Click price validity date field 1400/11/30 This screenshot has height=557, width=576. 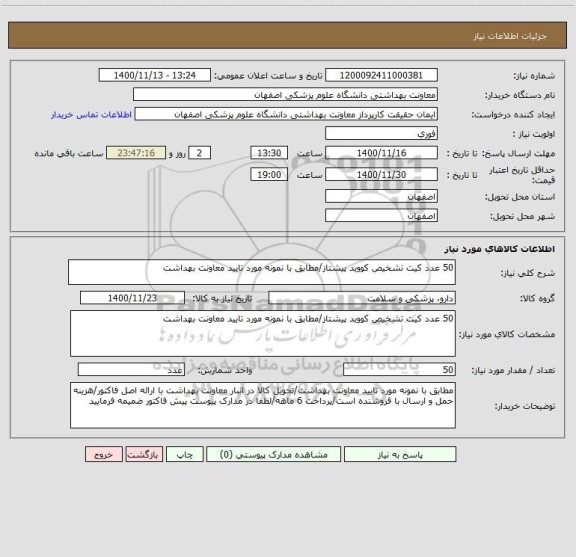coord(381,175)
